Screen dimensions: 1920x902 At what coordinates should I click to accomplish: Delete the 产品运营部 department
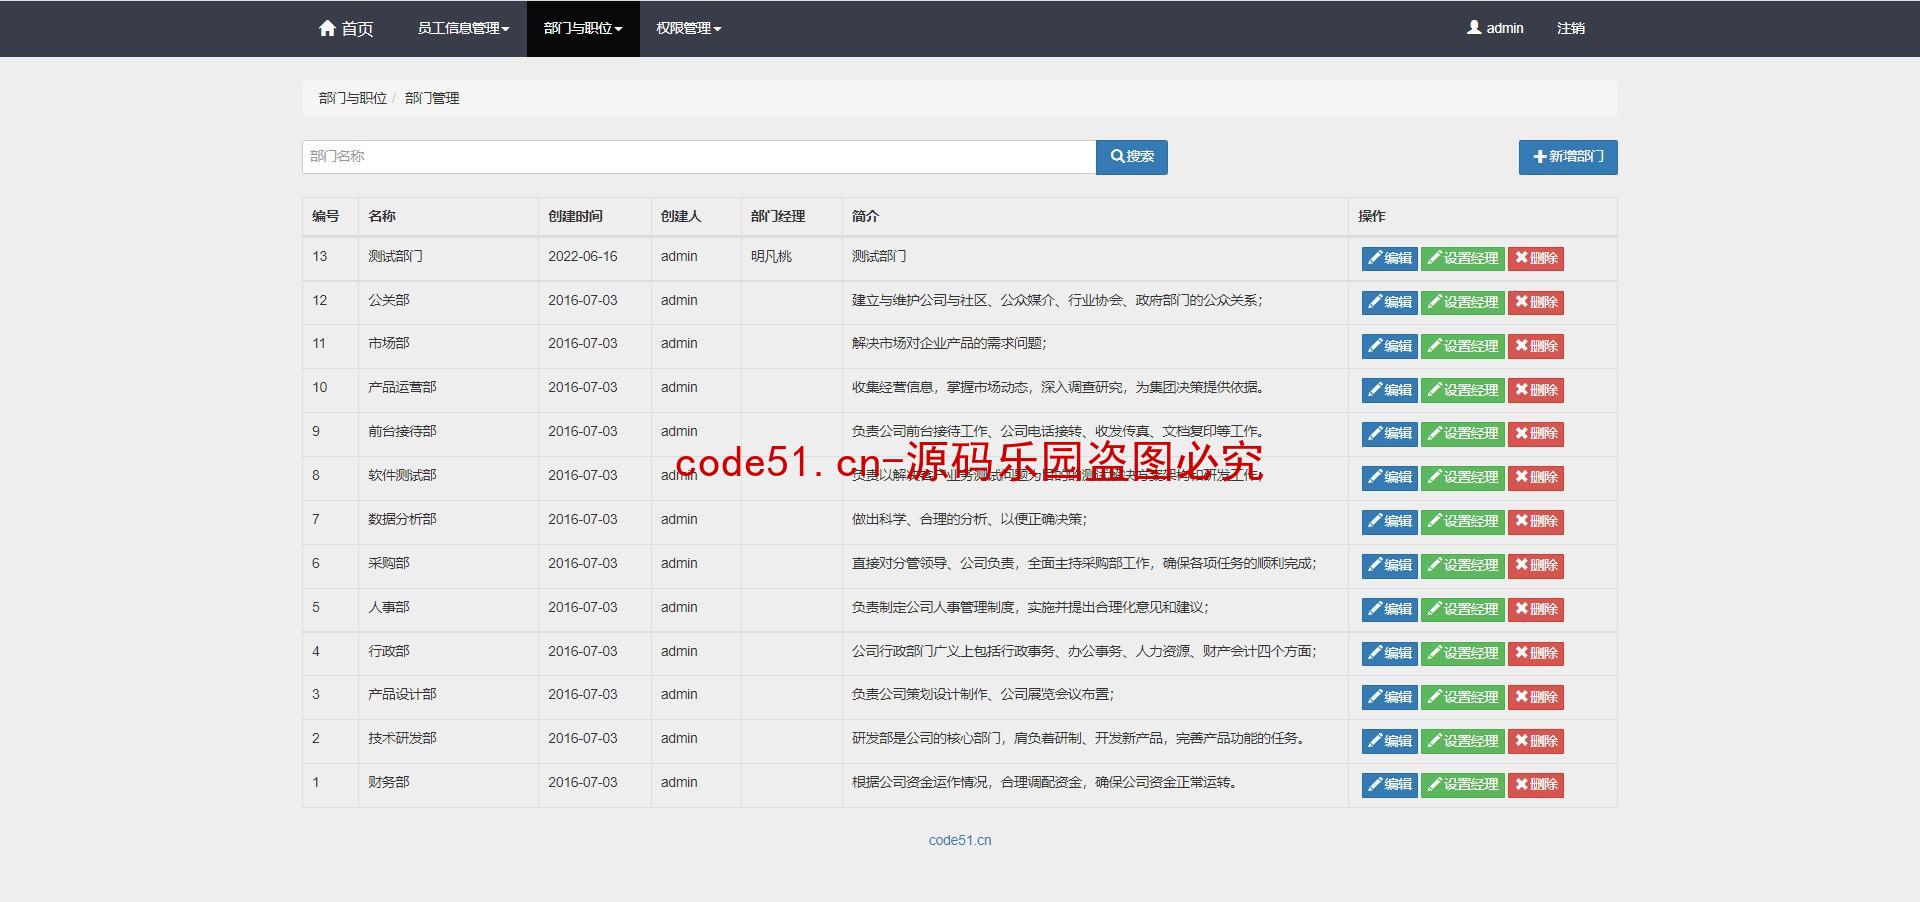[x=1536, y=390]
